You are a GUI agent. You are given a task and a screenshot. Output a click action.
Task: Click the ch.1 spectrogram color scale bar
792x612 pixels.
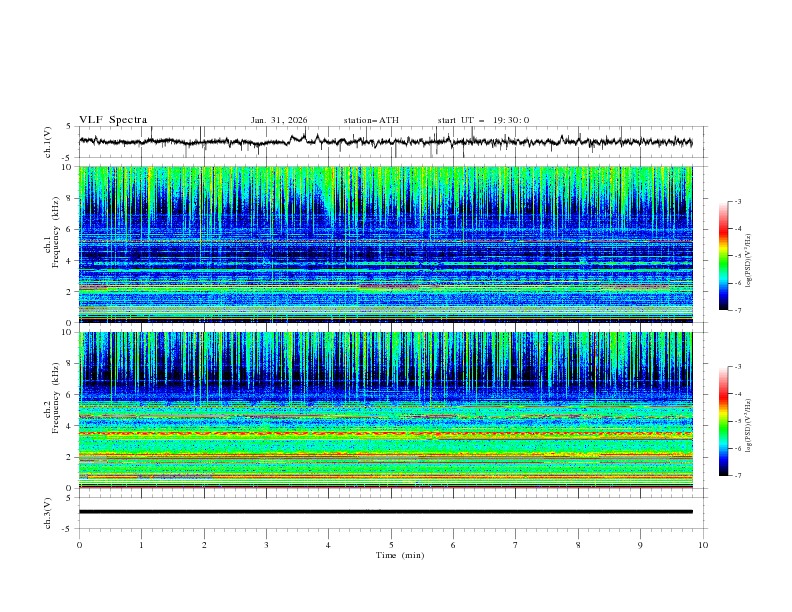[x=723, y=256]
